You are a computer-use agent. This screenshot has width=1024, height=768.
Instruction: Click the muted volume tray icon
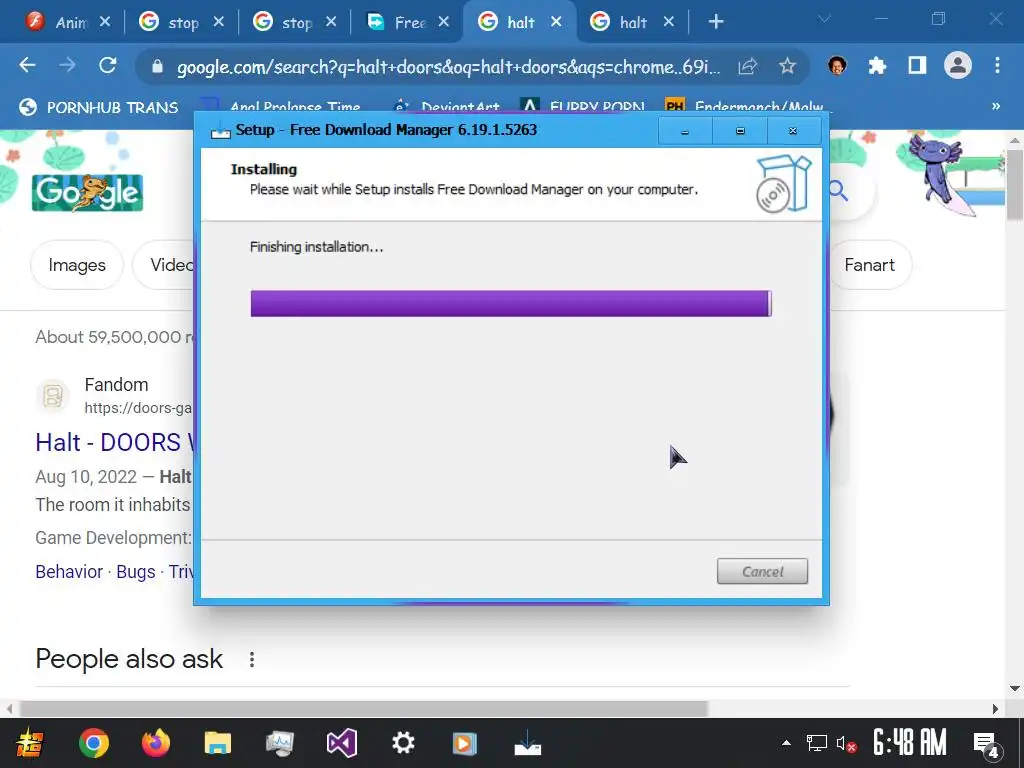(846, 743)
